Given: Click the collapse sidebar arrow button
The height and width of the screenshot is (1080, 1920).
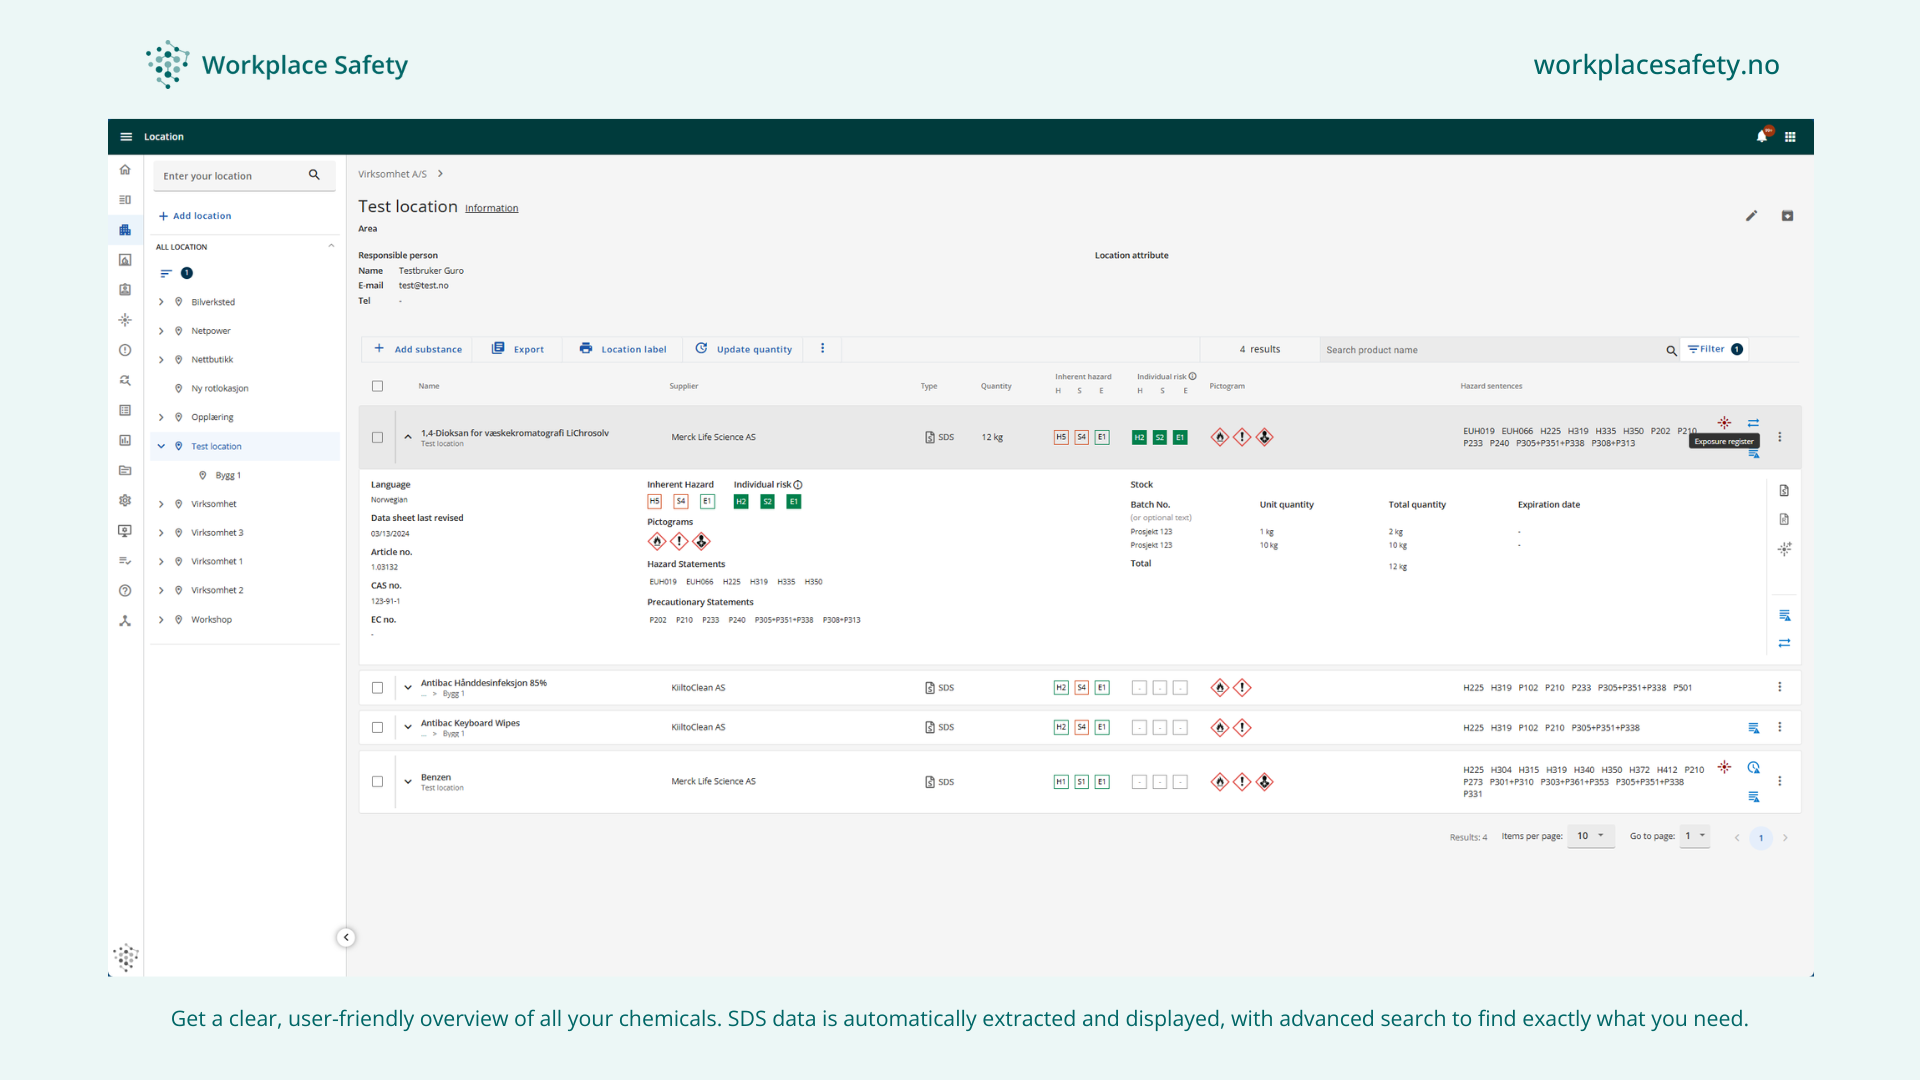Looking at the screenshot, I should point(346,938).
